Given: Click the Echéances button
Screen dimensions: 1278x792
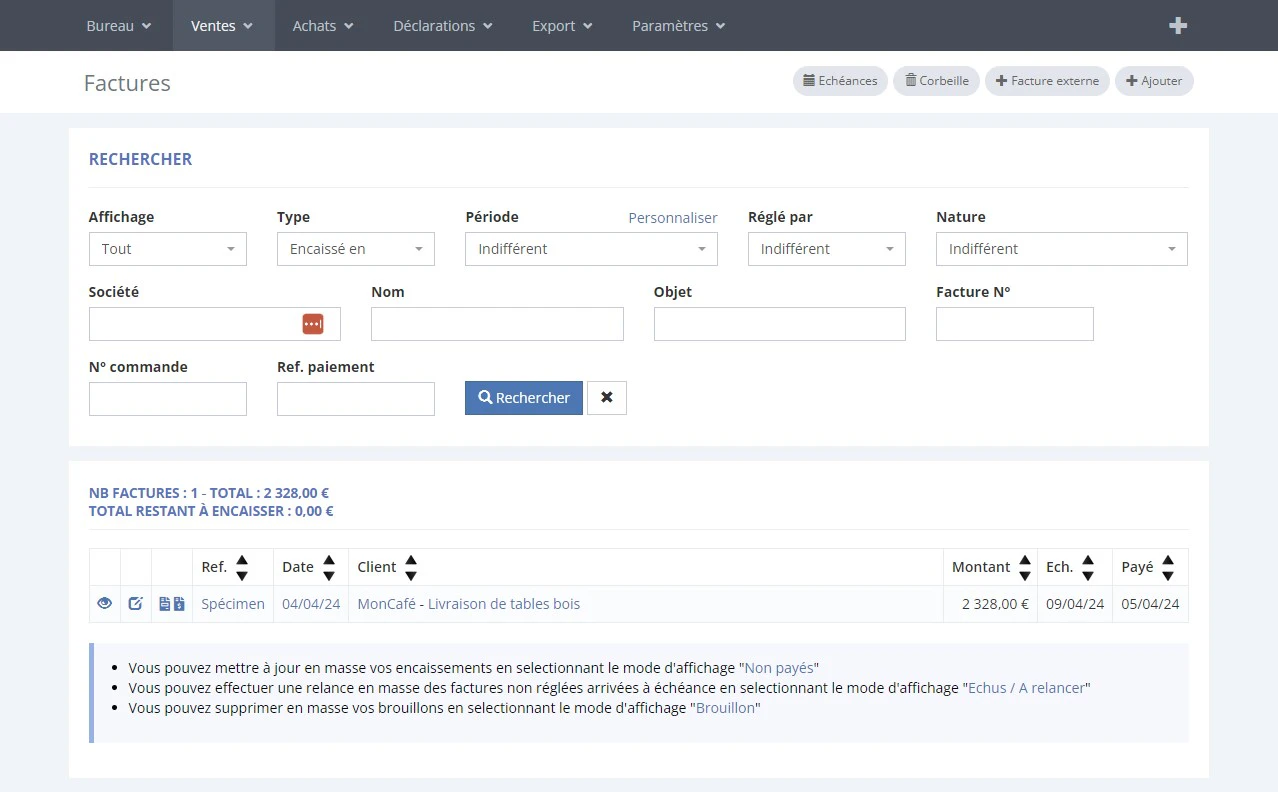Looking at the screenshot, I should tap(840, 81).
